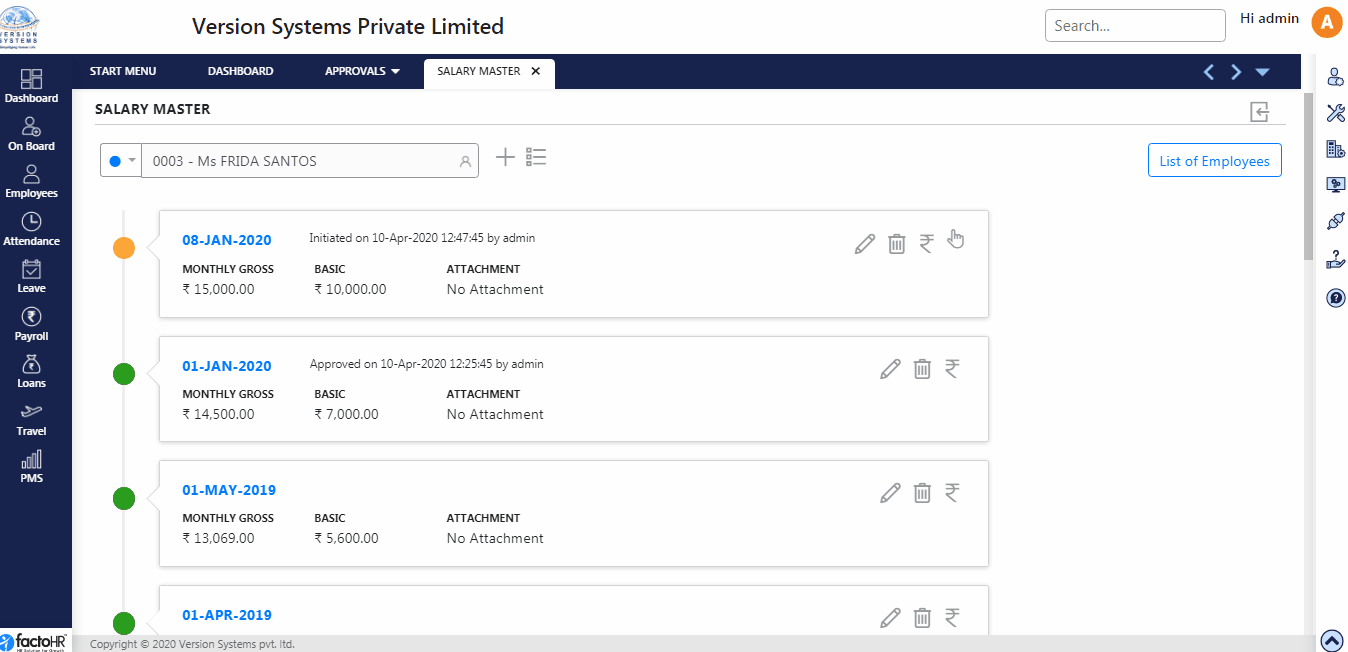Click the orange timeline marker for 08-JAN-2020
This screenshot has width=1348, height=652.
pos(124,249)
